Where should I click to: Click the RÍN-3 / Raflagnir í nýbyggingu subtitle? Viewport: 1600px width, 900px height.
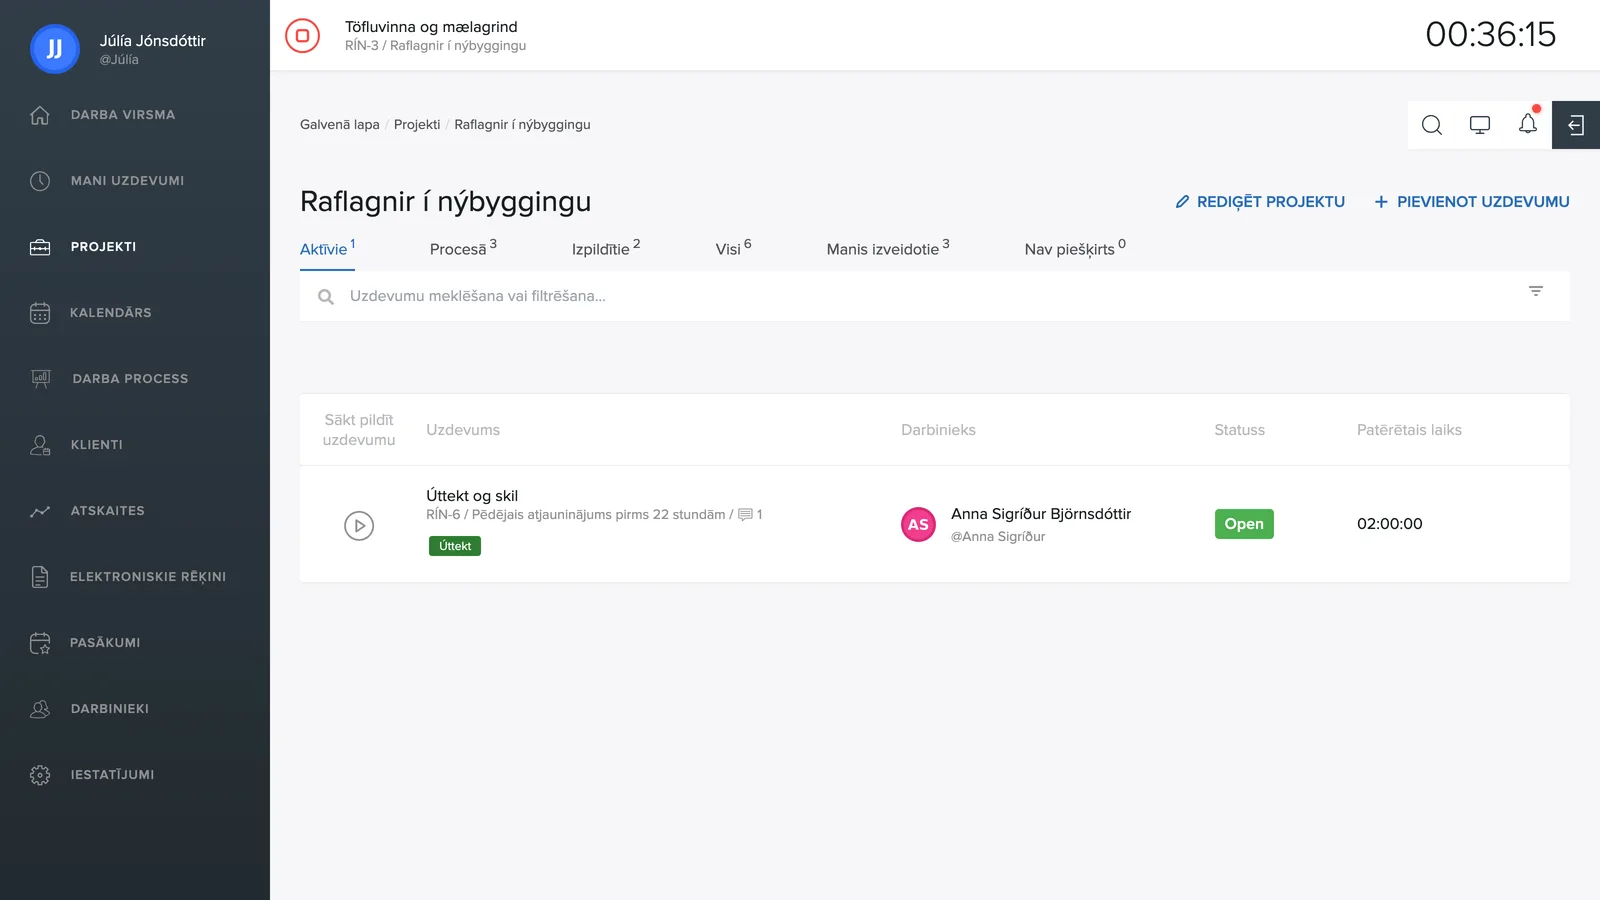(435, 46)
